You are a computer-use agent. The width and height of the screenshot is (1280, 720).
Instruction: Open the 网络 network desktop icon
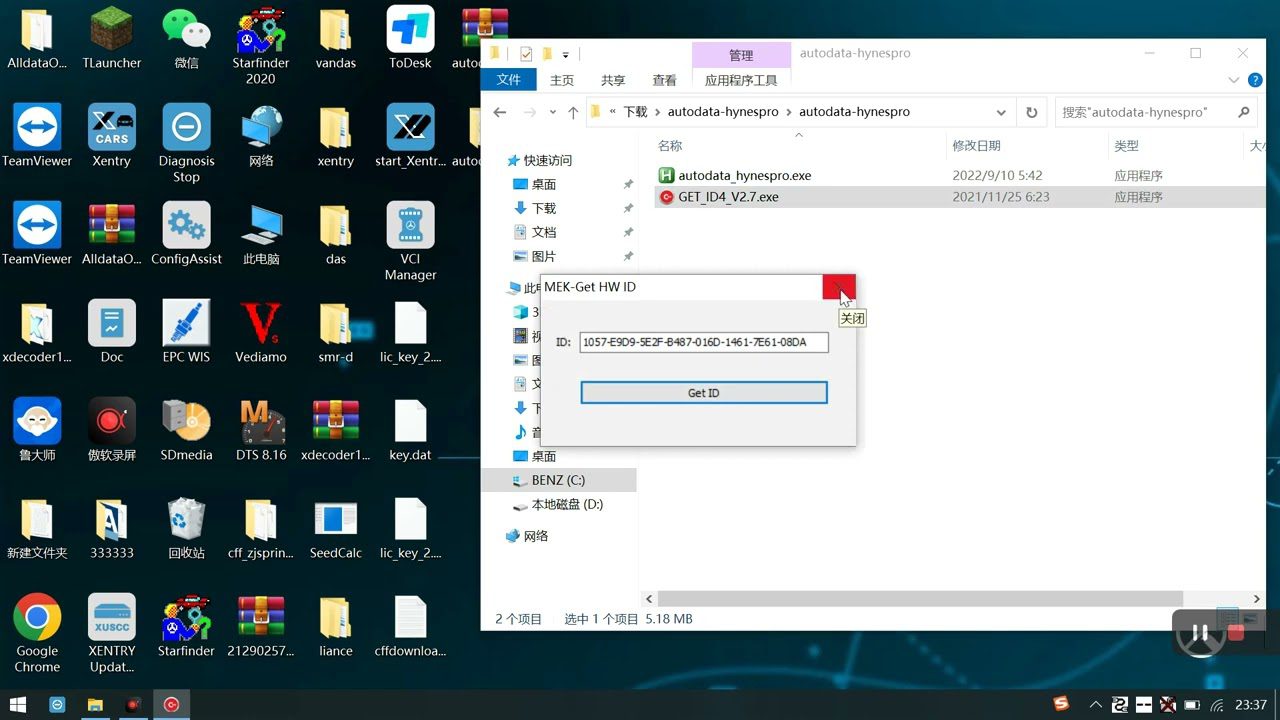click(x=260, y=136)
